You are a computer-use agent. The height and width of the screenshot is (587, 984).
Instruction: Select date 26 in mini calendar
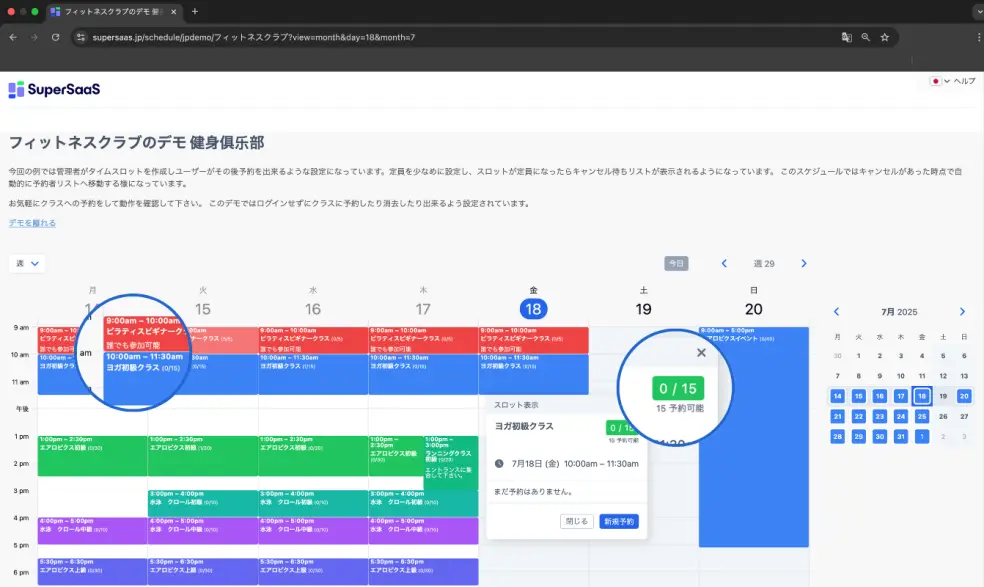click(x=943, y=416)
